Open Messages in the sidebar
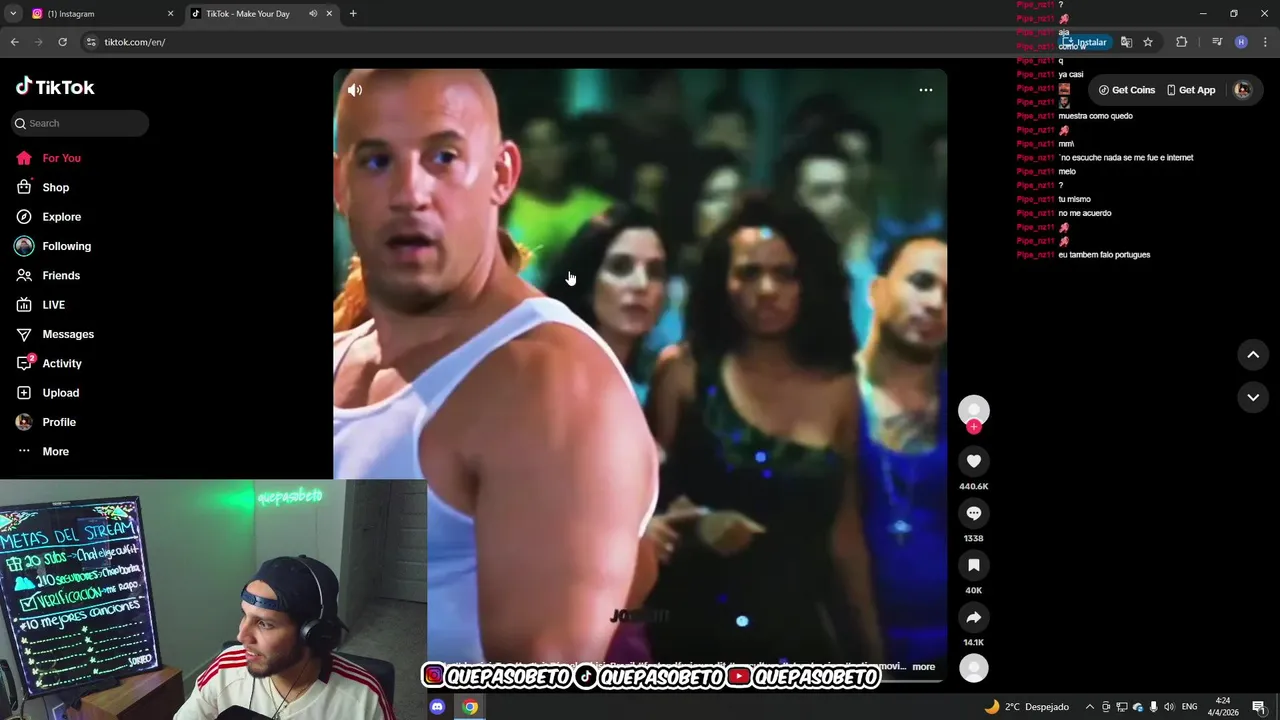This screenshot has height=720, width=1280. point(54,334)
